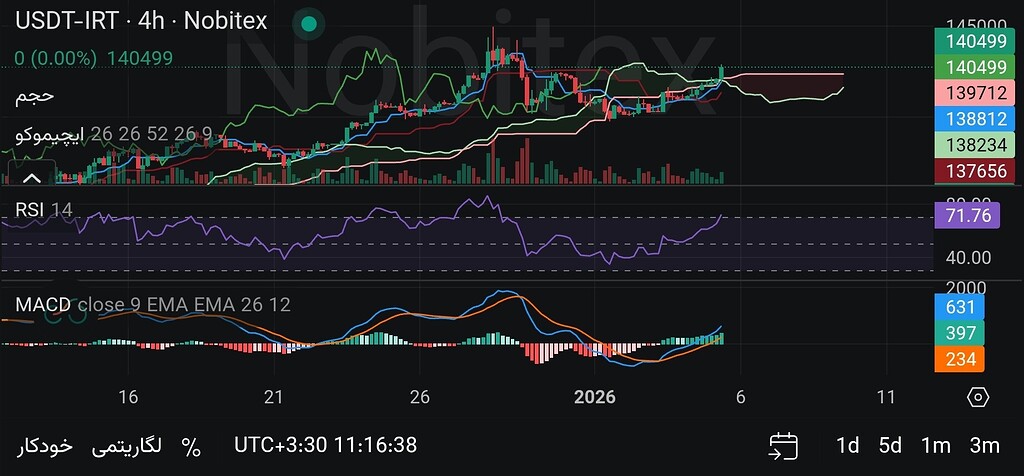The width and height of the screenshot is (1024, 476).
Task: Select the 3m time range
Action: pos(985,446)
